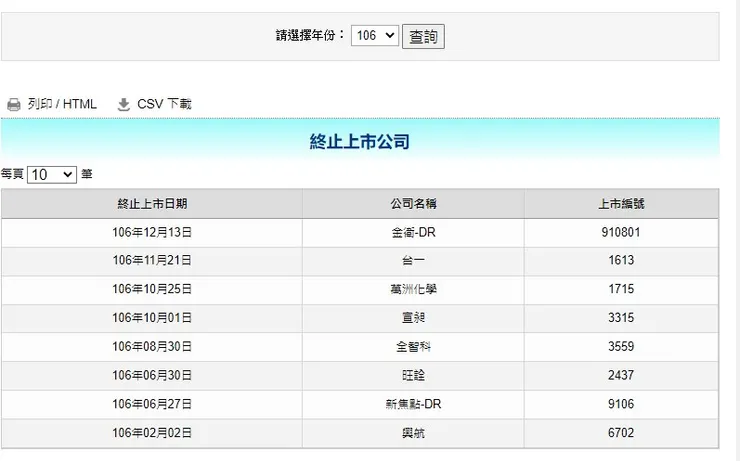This screenshot has height=461, width=740.
Task: Click the 終止上市日期 column header
Action: click(x=152, y=204)
